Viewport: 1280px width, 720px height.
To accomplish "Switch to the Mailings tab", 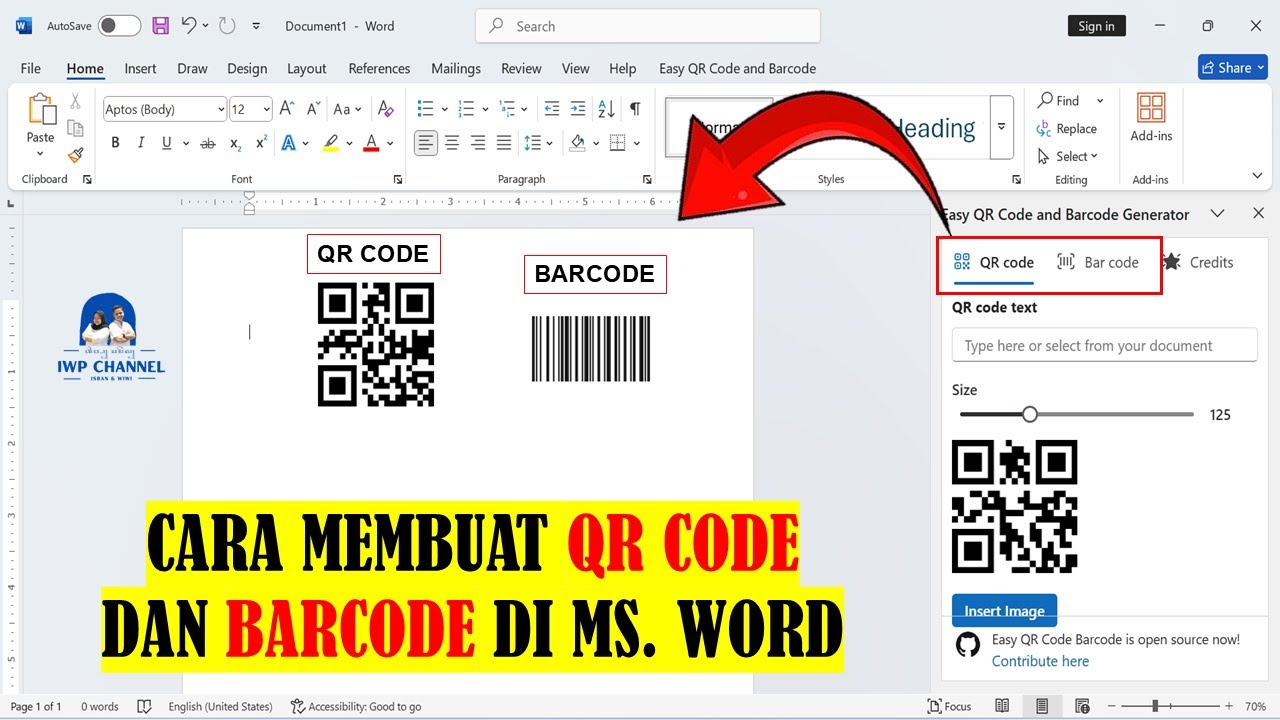I will [456, 68].
